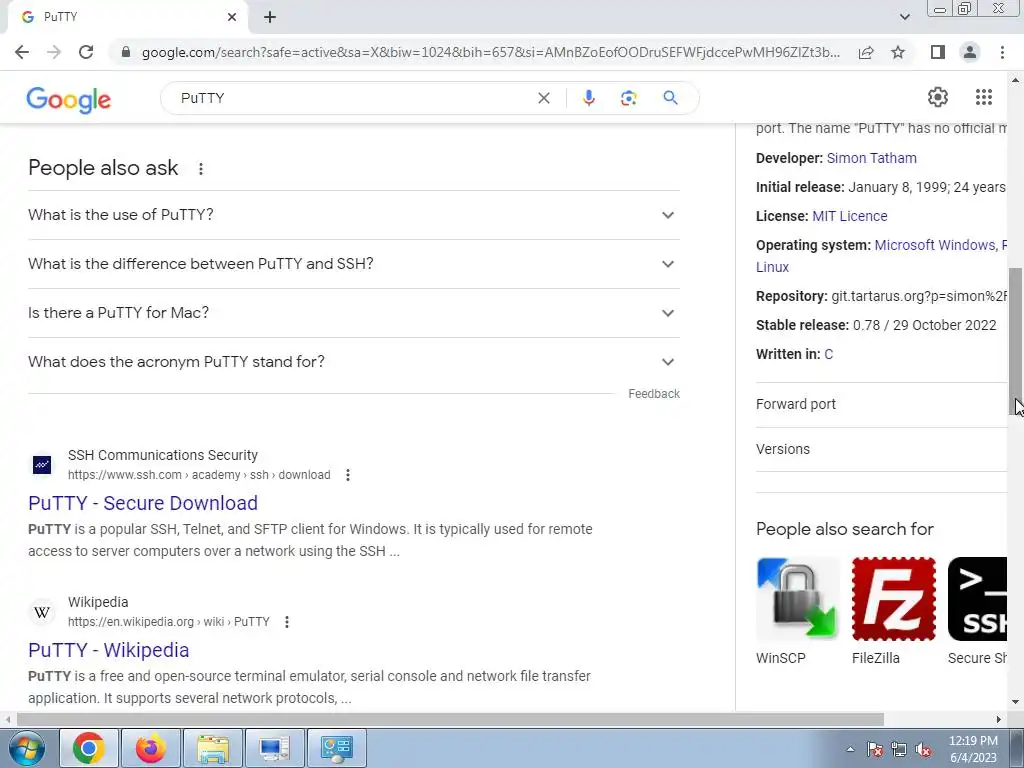Click the vertical scrollbar thumb

click(1016, 342)
